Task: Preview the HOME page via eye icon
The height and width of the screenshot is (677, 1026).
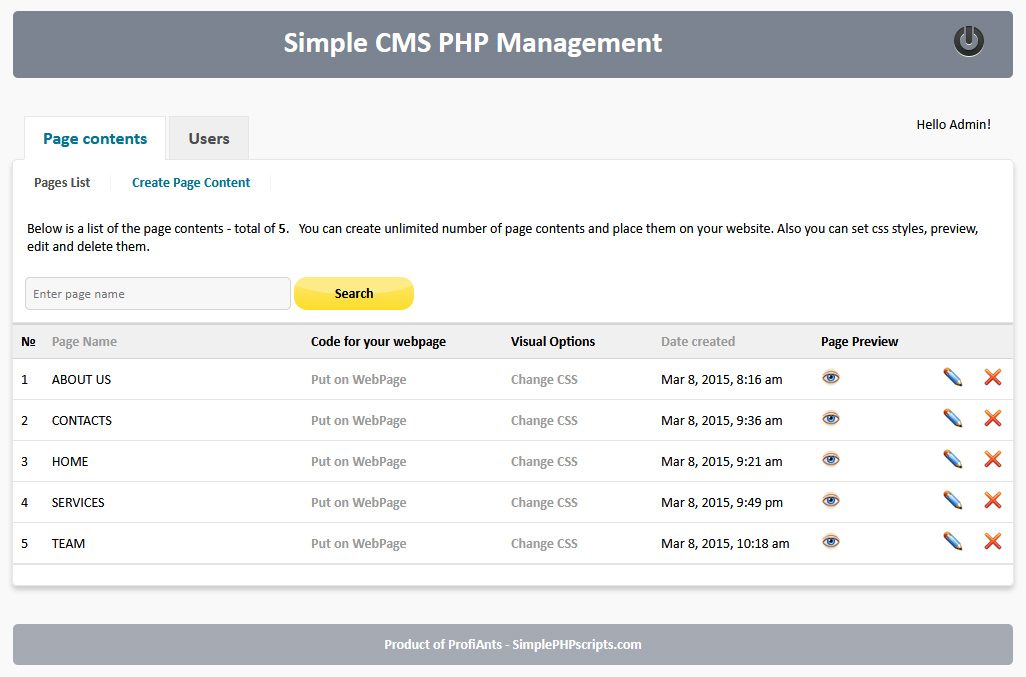Action: [x=830, y=460]
